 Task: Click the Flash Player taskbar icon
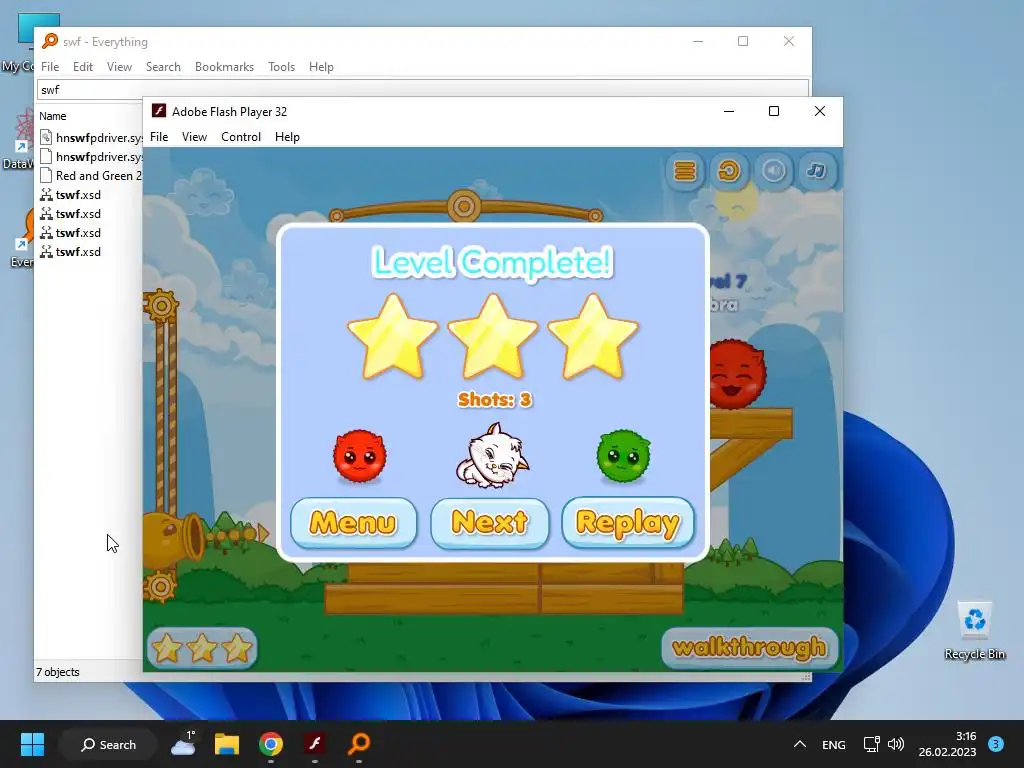315,744
